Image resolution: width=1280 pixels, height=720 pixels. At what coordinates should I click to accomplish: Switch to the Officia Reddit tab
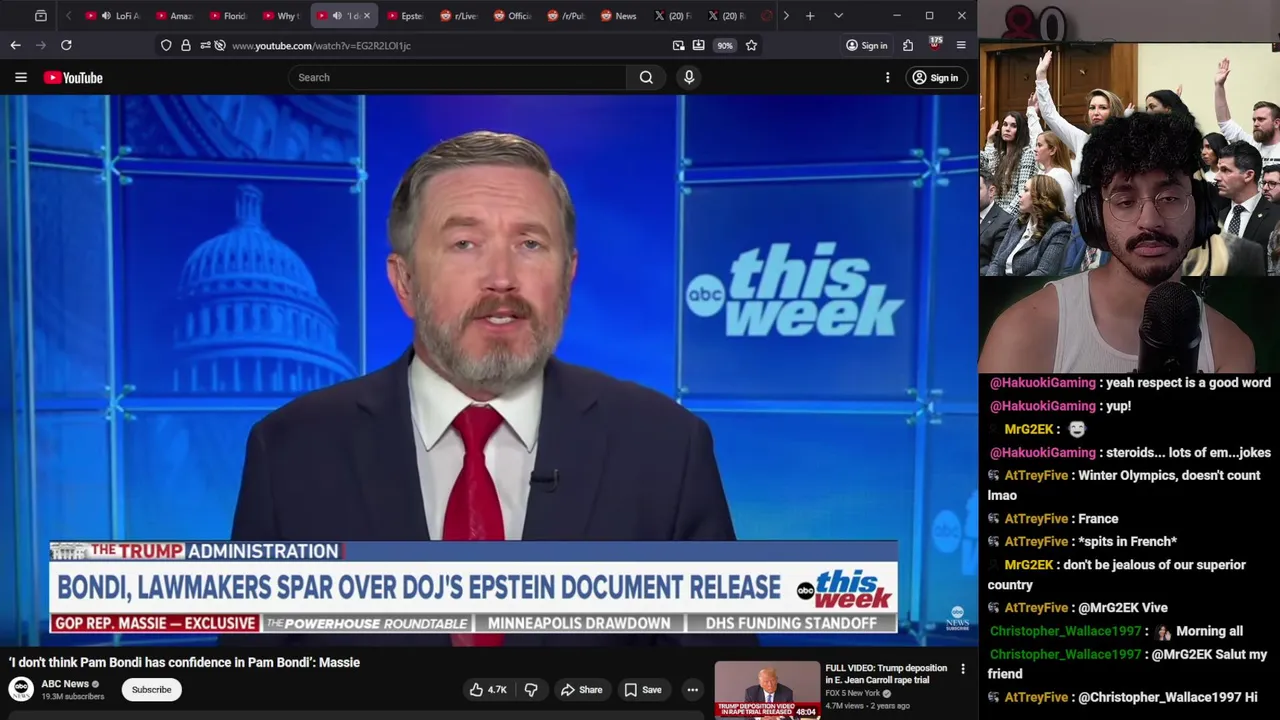(514, 16)
